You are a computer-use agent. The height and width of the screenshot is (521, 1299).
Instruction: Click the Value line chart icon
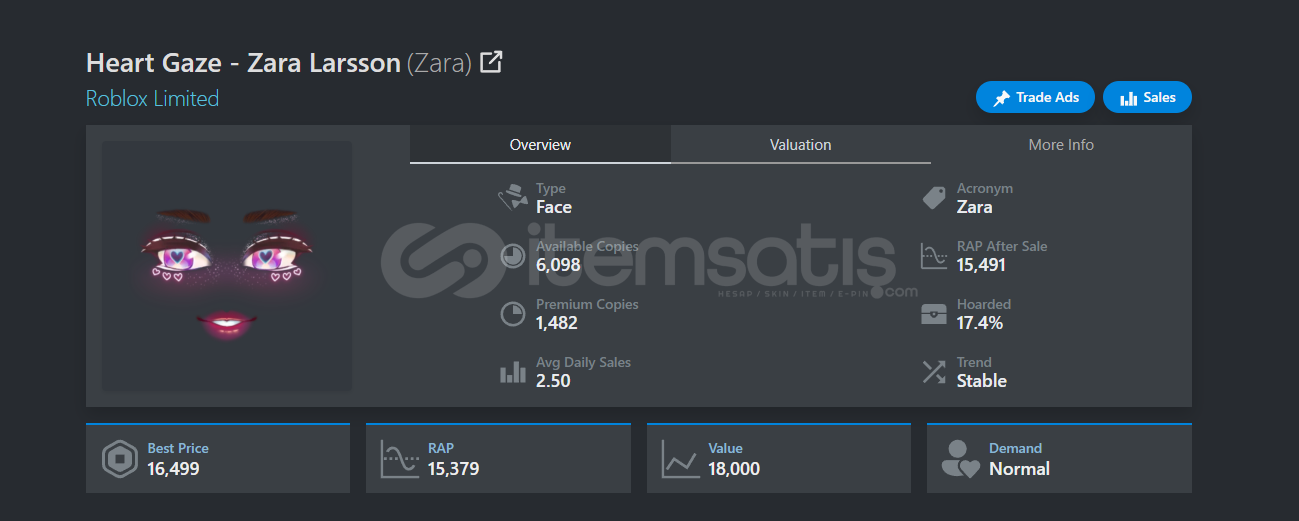click(680, 459)
